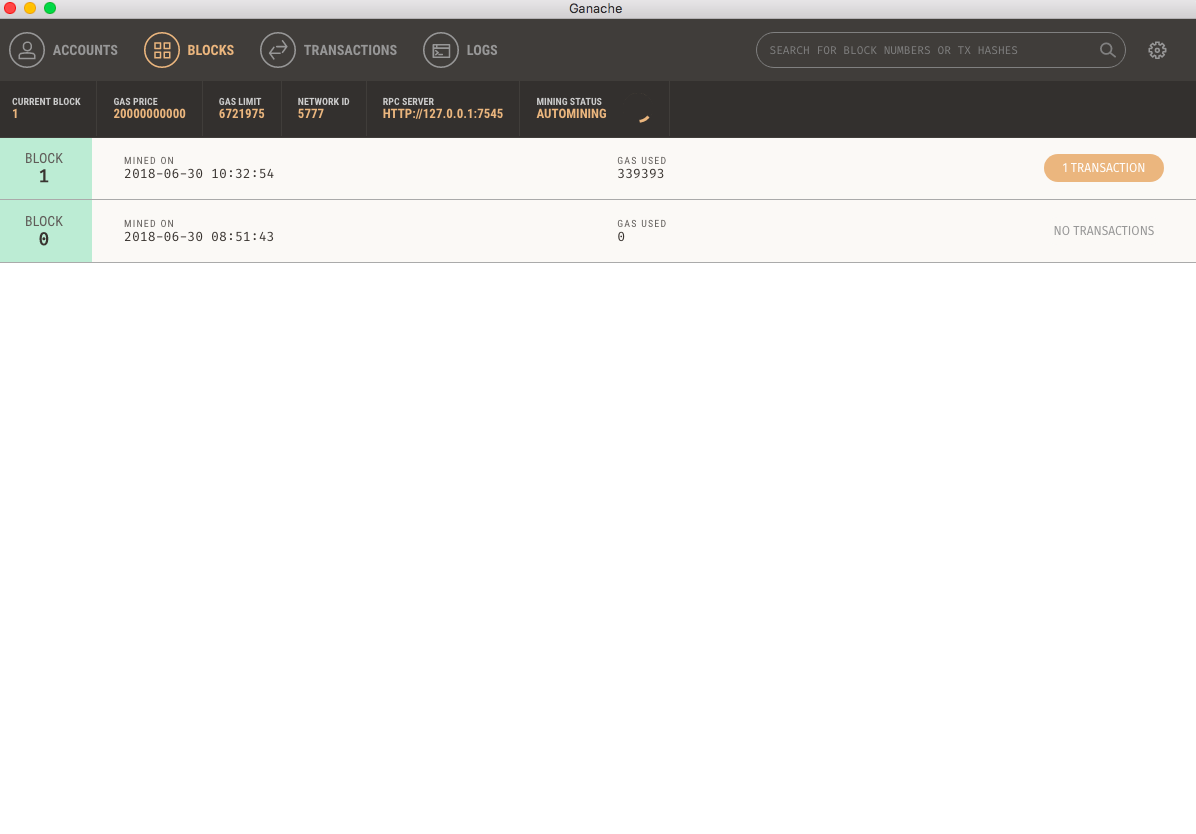
Task: Select the Blocks grid icon
Action: pyautogui.click(x=162, y=50)
